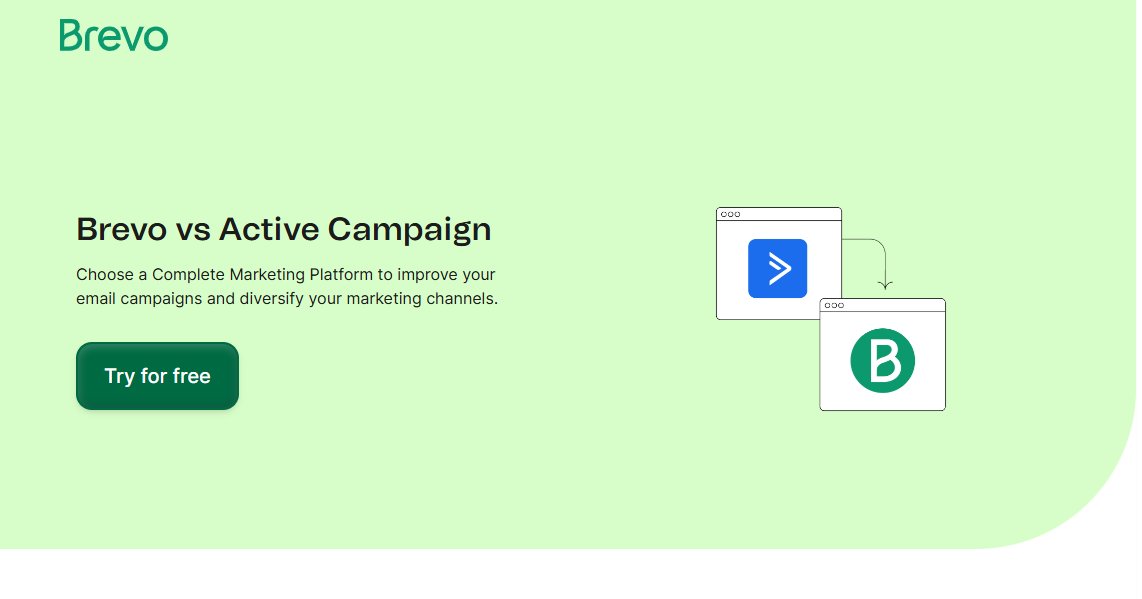Open the Brevo logo in the header
The height and width of the screenshot is (599, 1142).
[x=114, y=36]
